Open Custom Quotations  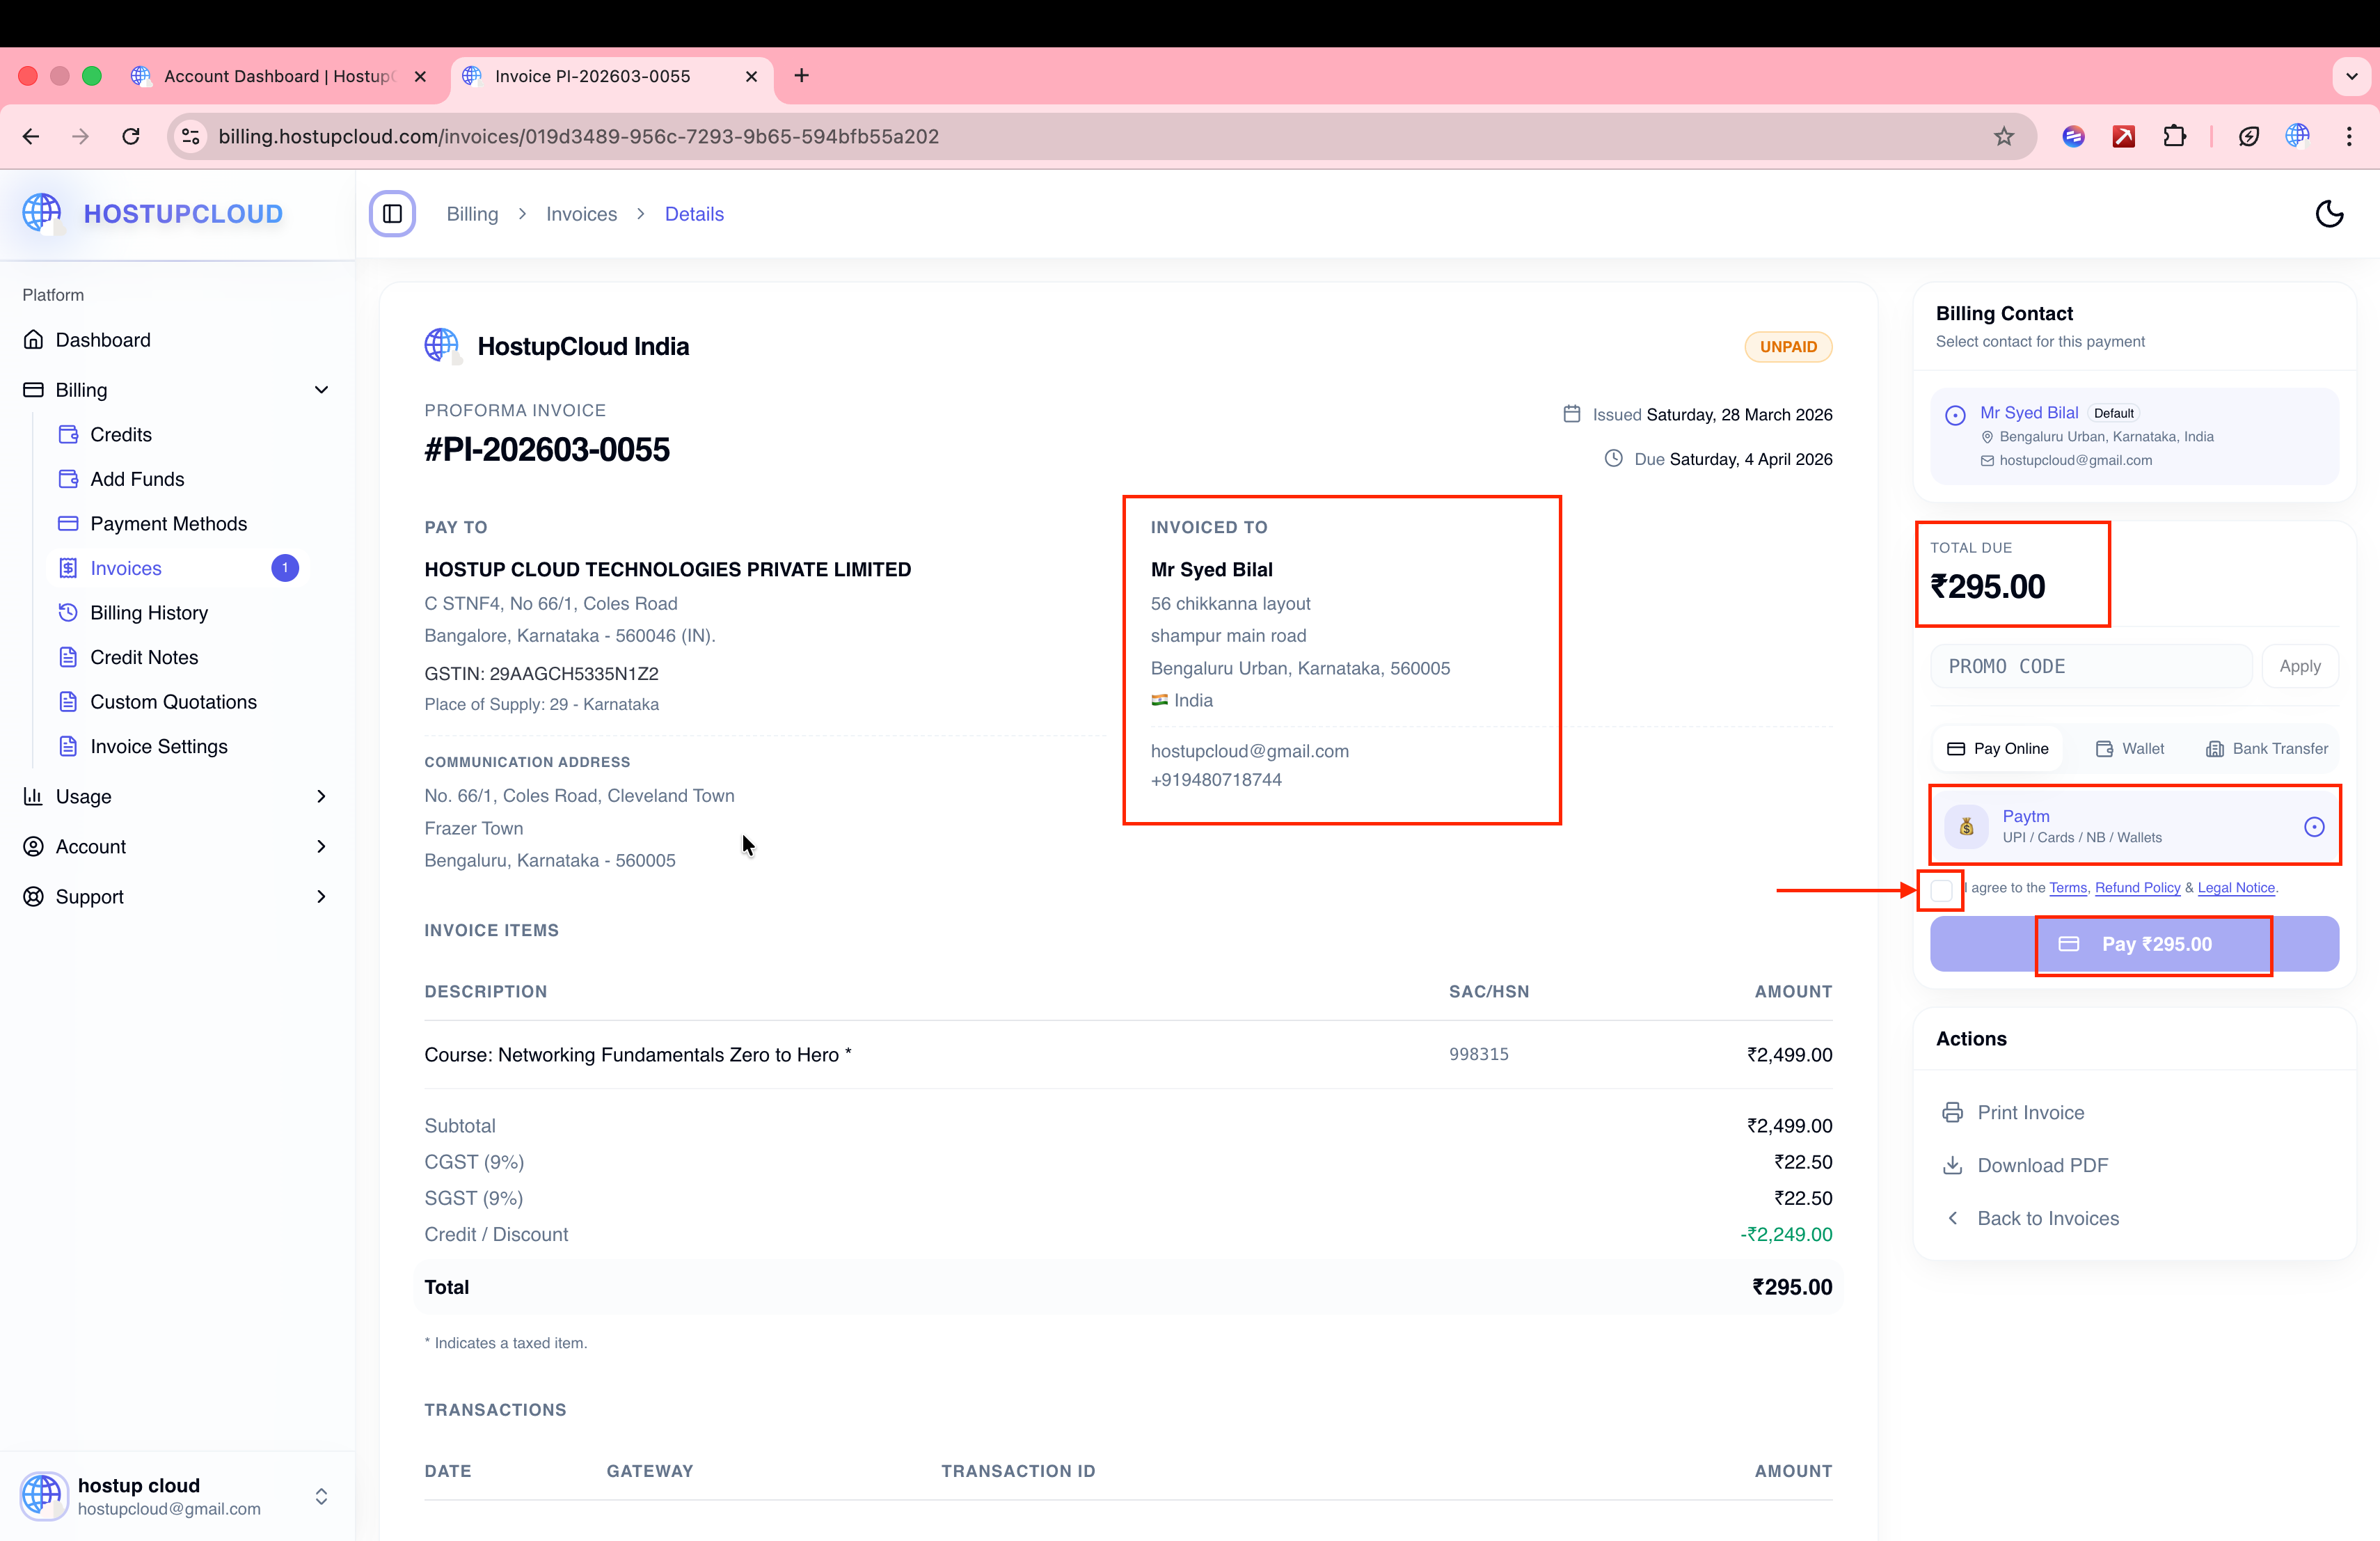point(173,702)
